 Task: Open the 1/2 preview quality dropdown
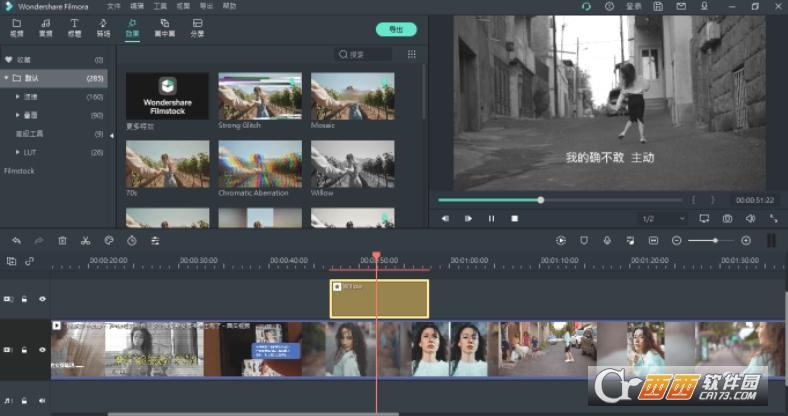663,219
